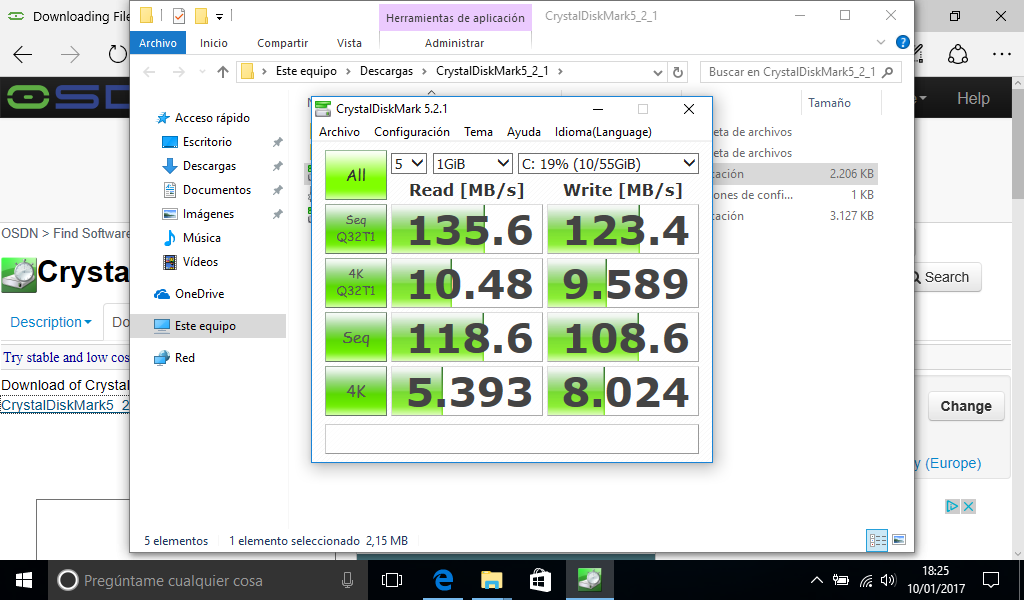The width and height of the screenshot is (1024, 600).
Task: Open Descargas in navigation pane
Action: [209, 166]
